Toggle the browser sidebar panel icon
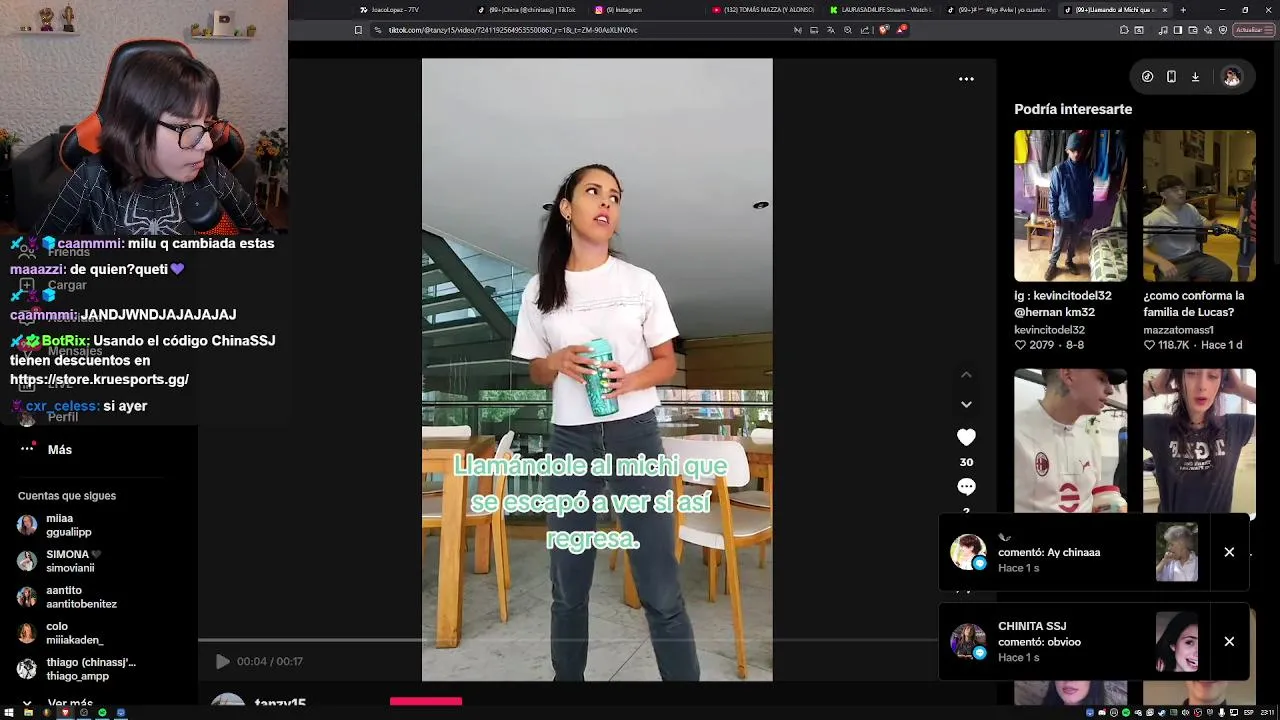1280x720 pixels. coord(1178,30)
